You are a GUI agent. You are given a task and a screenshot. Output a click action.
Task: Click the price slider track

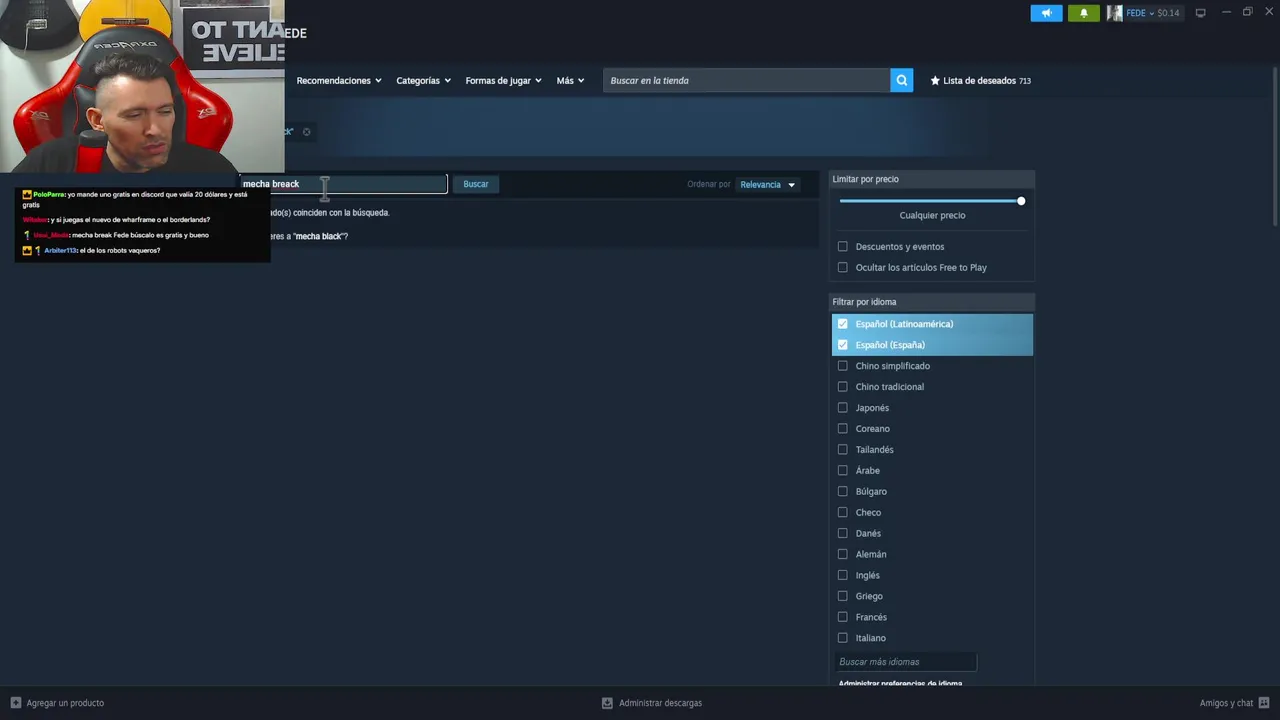point(930,201)
